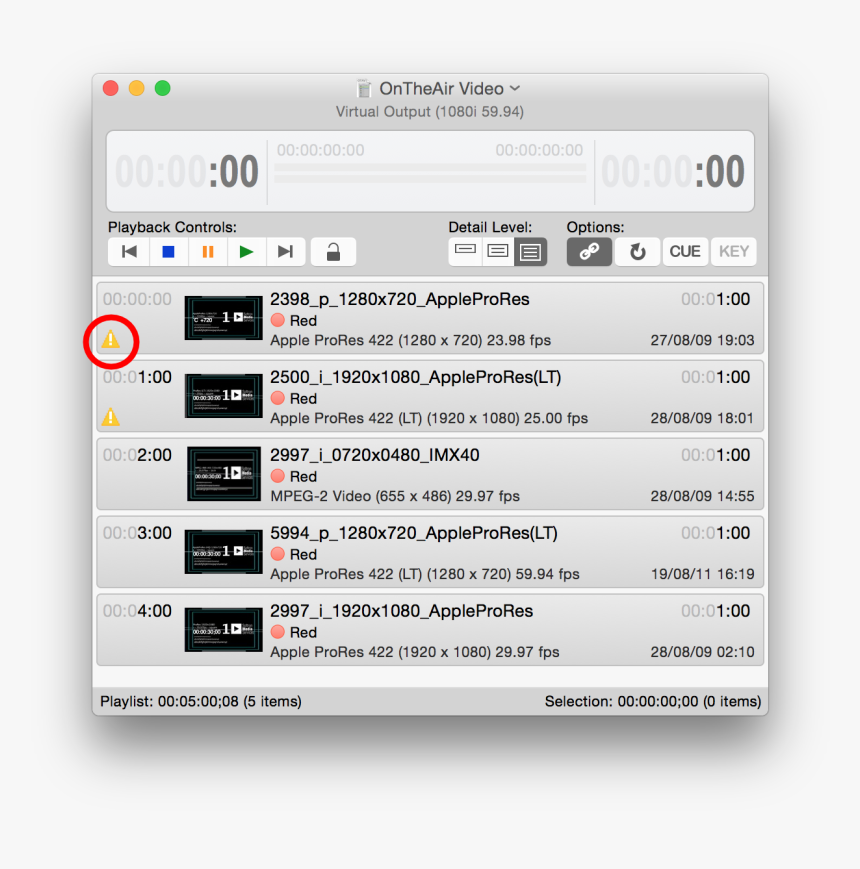The height and width of the screenshot is (869, 860).
Task: Select the minimal detail level
Action: coord(465,252)
